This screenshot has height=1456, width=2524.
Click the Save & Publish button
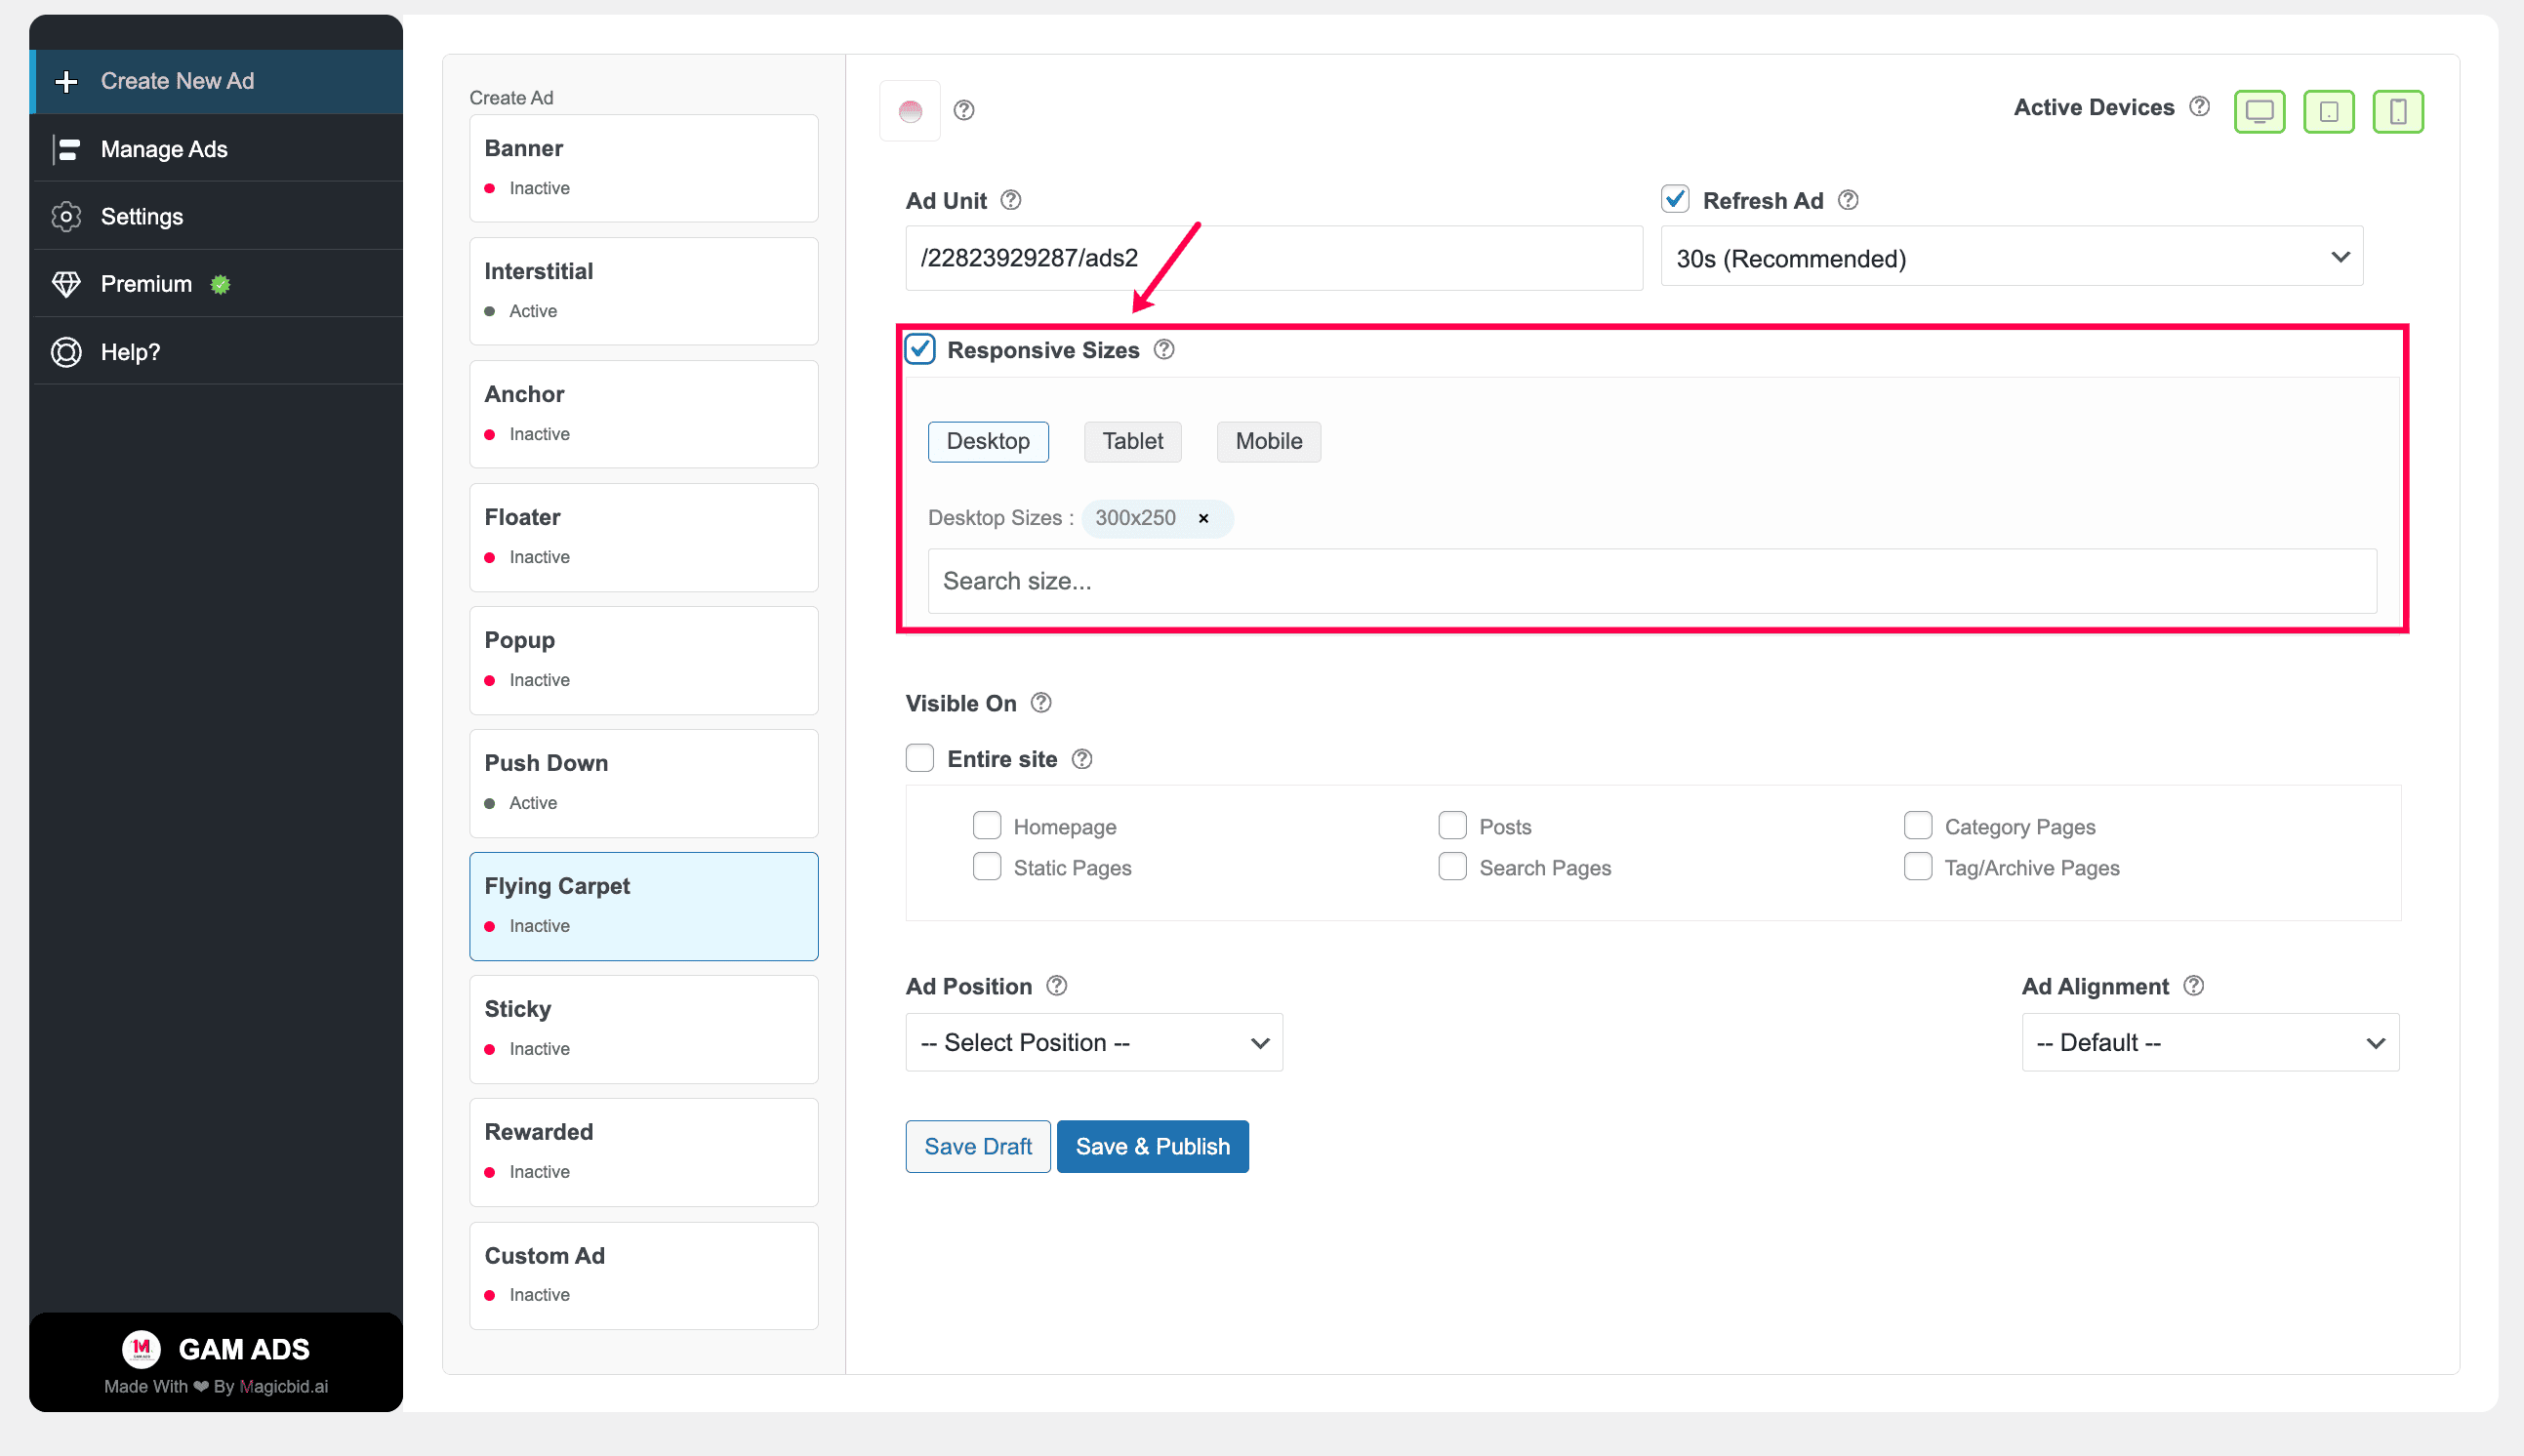pyautogui.click(x=1153, y=1147)
